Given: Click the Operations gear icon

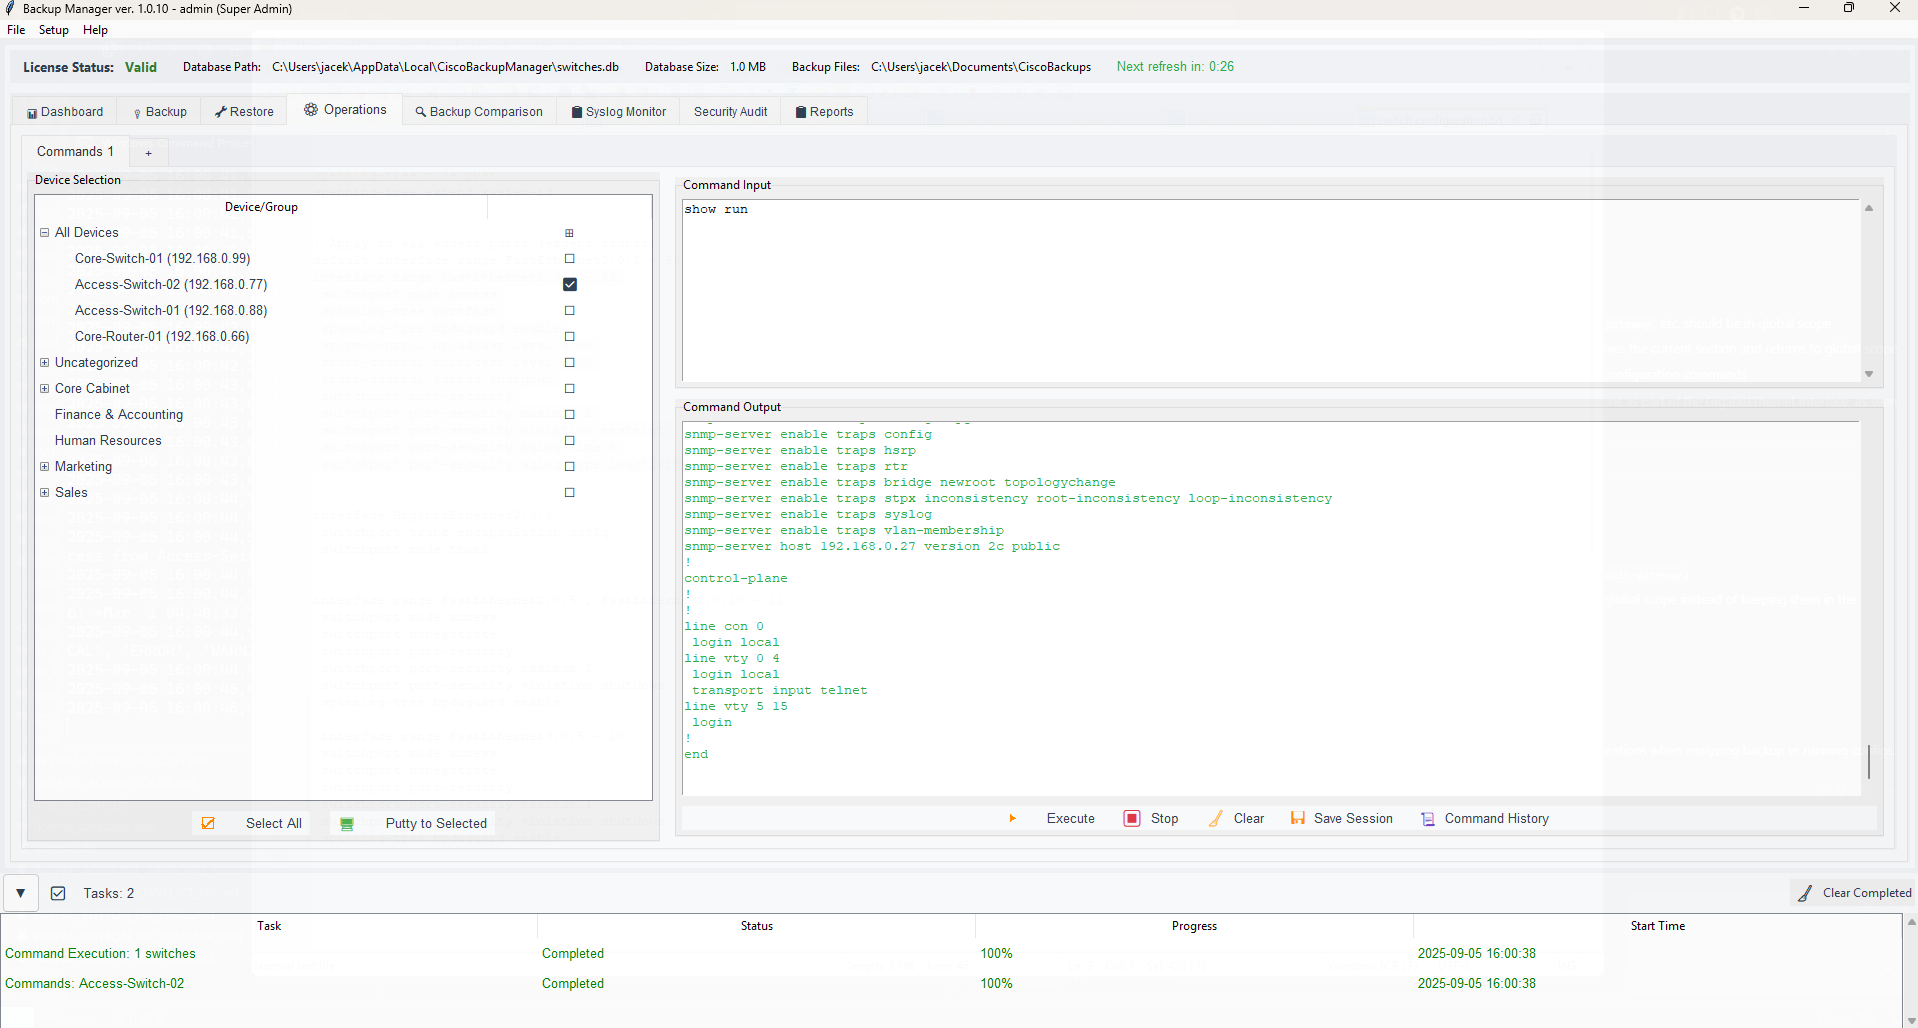Looking at the screenshot, I should [311, 109].
